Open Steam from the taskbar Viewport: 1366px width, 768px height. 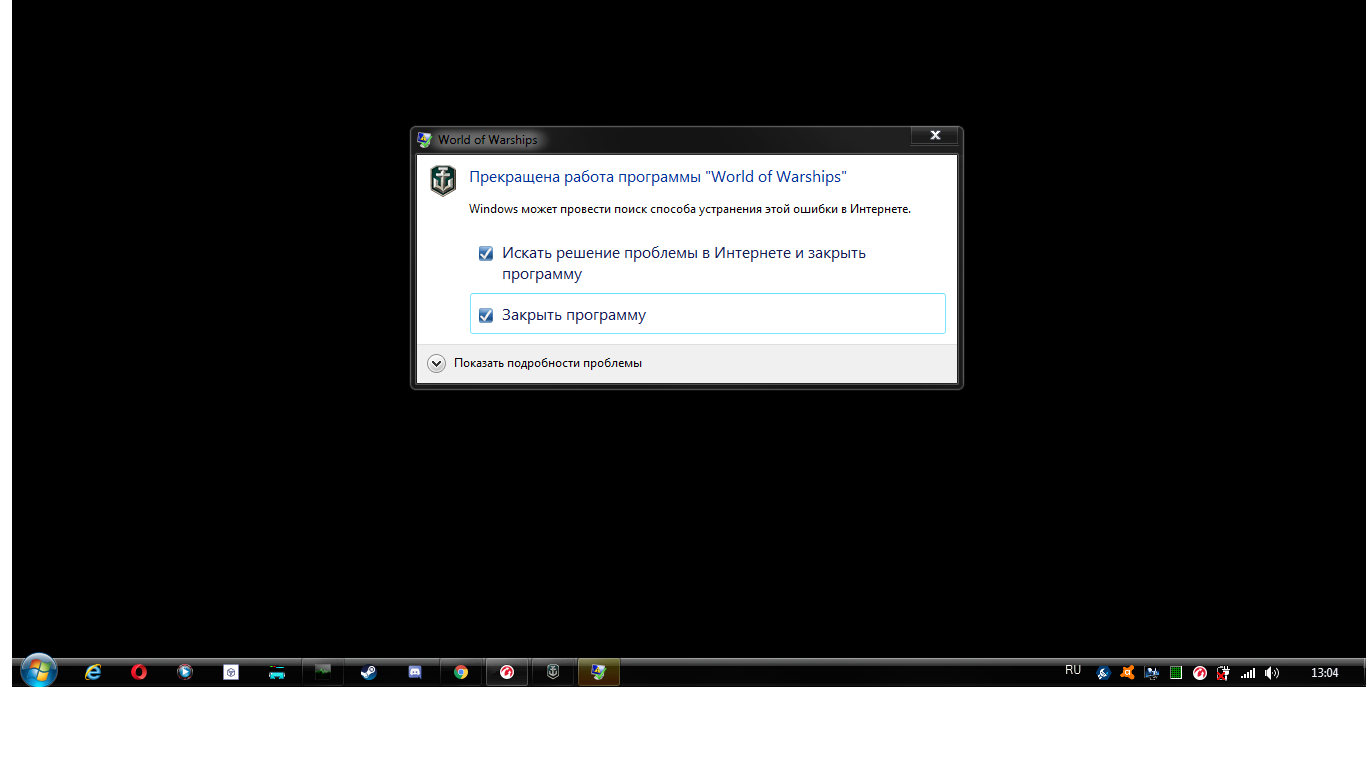(369, 672)
